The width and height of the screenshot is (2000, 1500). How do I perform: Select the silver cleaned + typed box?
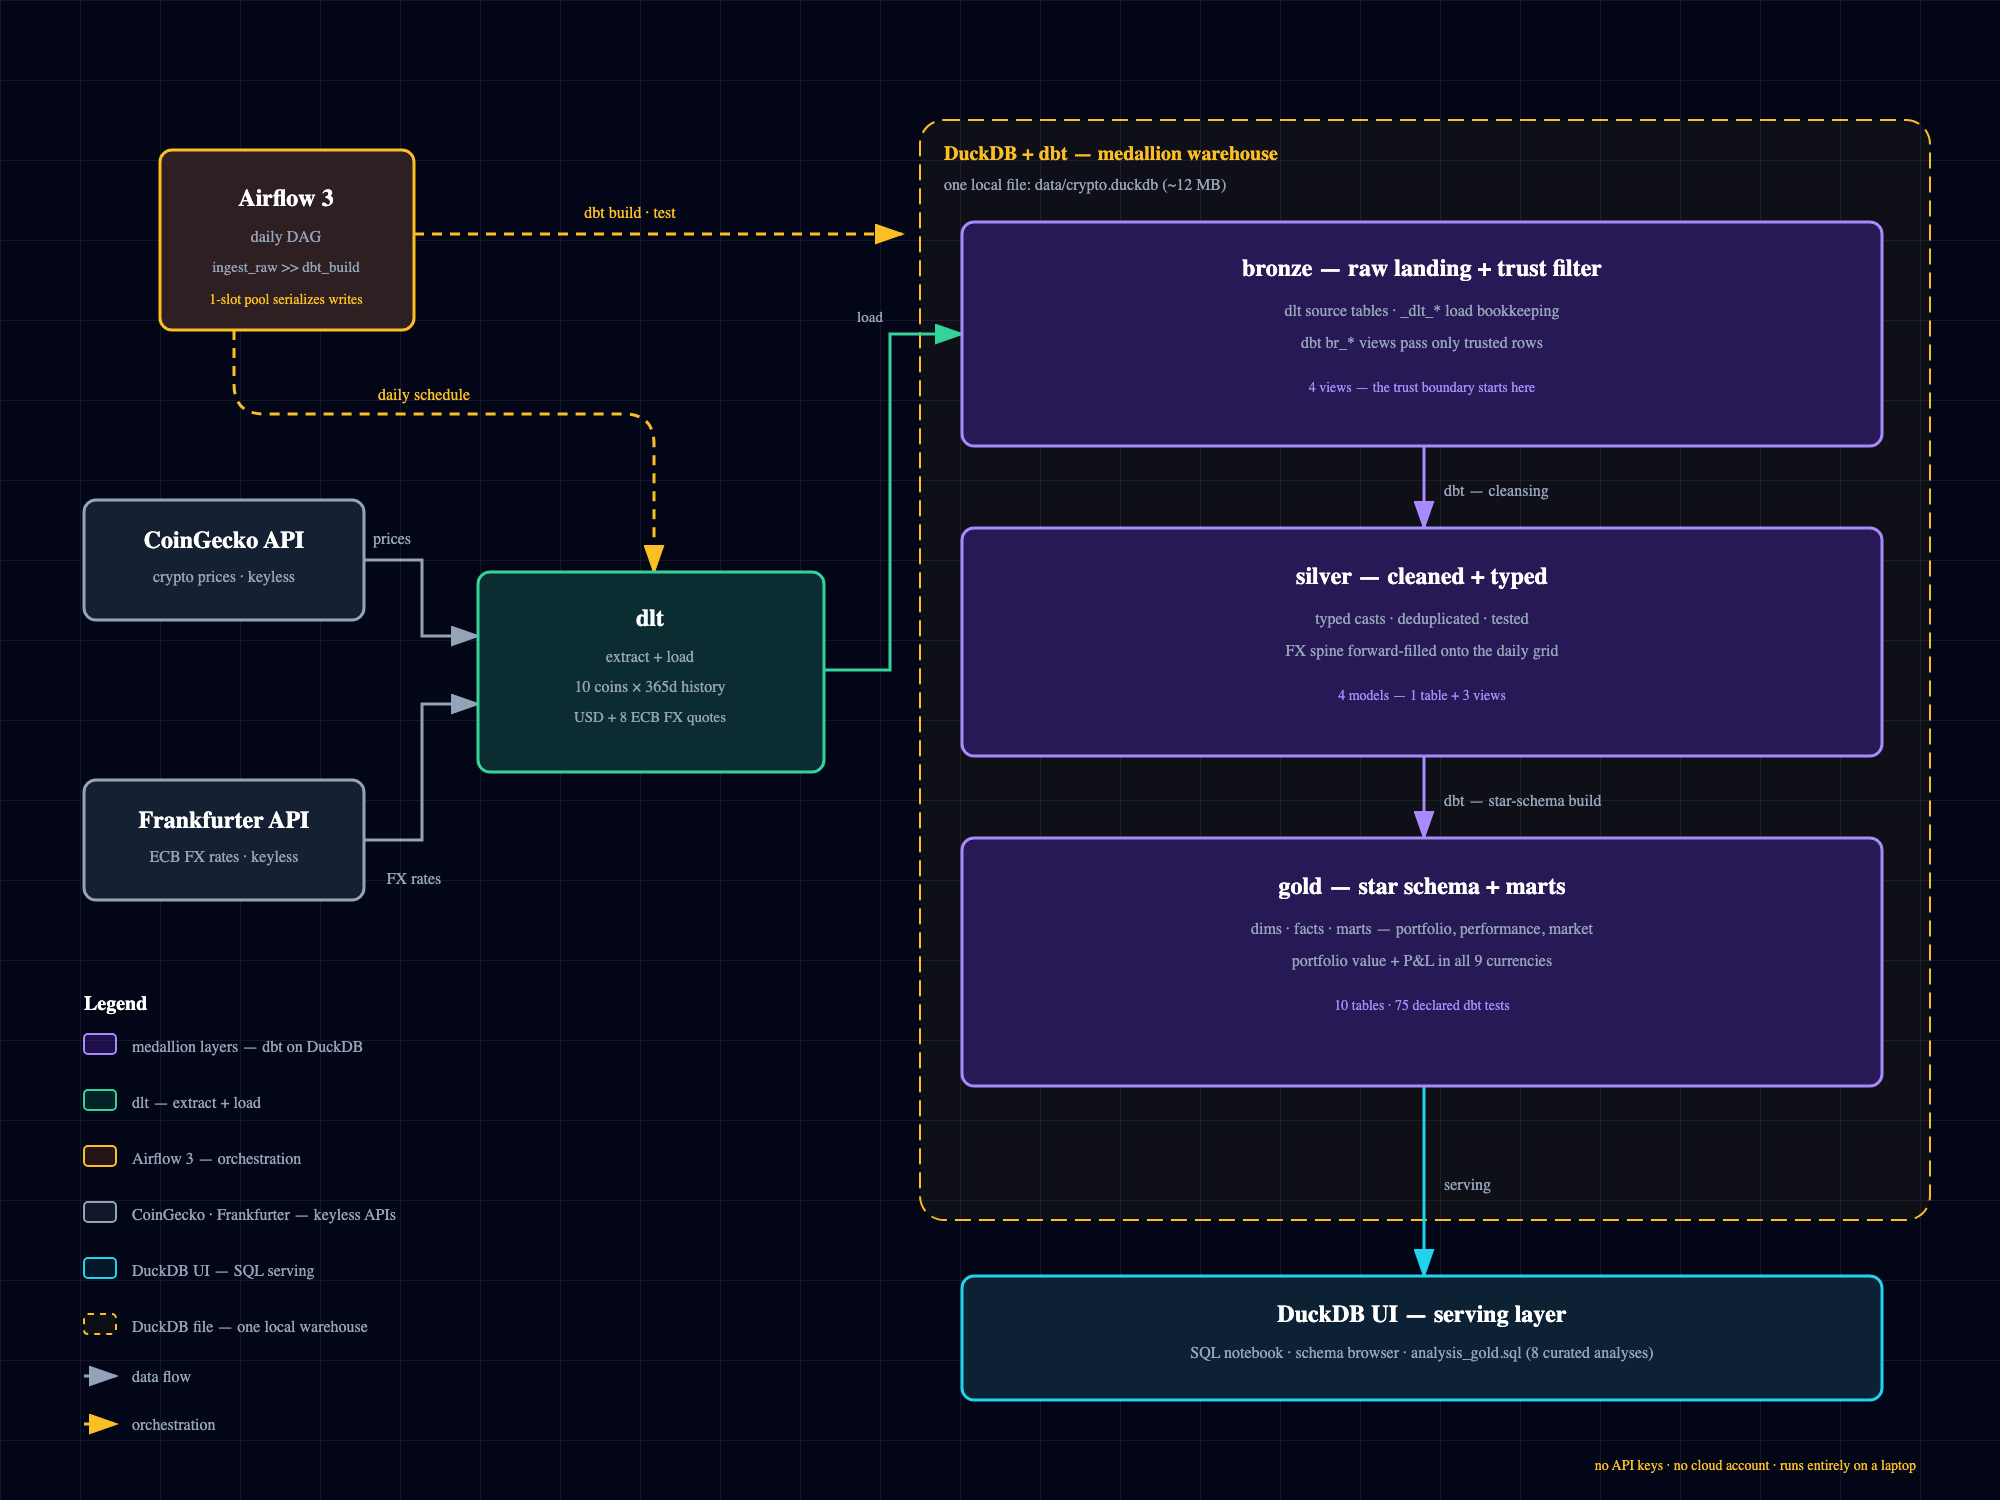tap(1422, 642)
